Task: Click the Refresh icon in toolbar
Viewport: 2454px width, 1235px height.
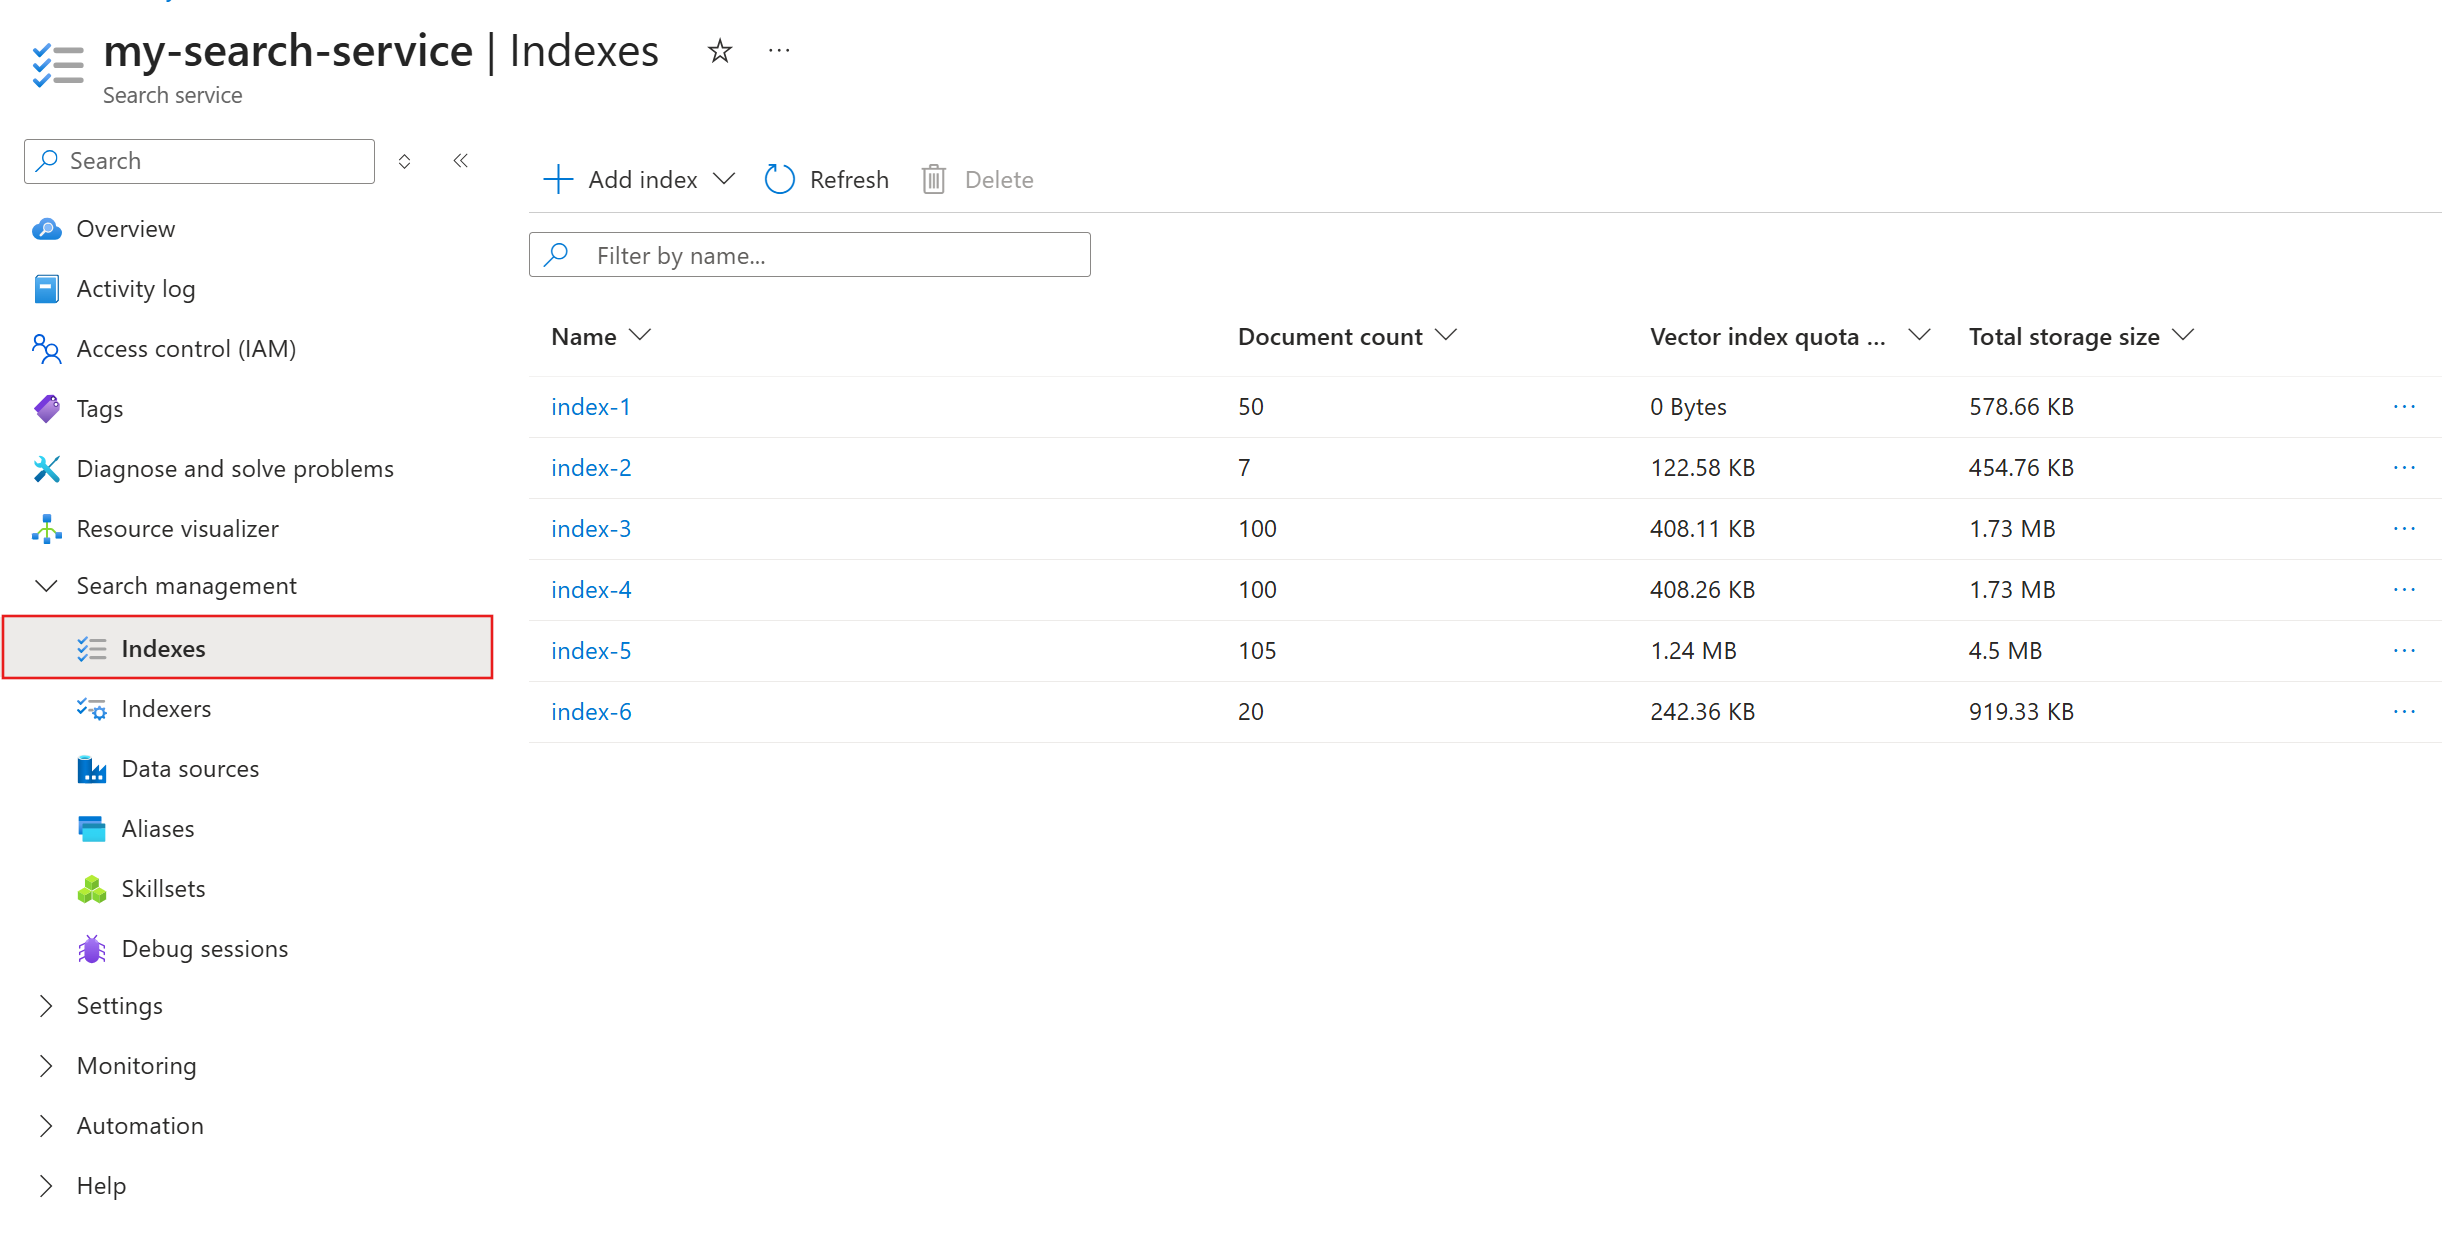Action: click(x=779, y=180)
